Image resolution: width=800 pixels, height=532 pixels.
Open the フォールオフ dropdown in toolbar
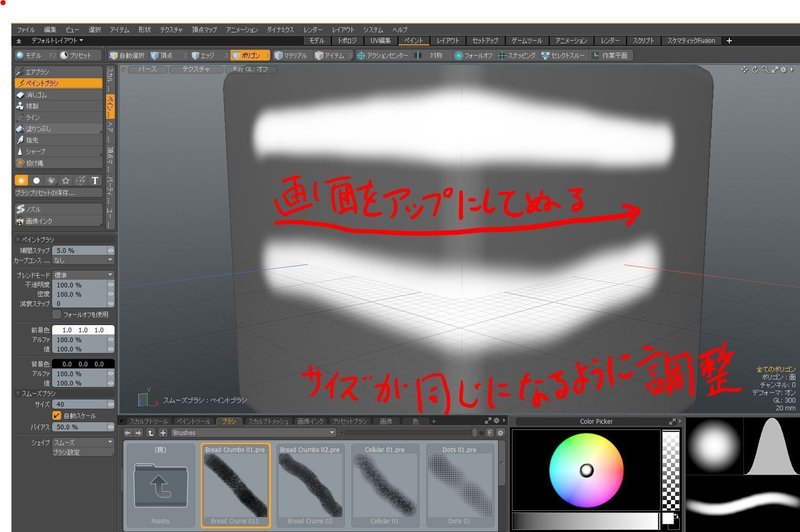click(x=474, y=55)
